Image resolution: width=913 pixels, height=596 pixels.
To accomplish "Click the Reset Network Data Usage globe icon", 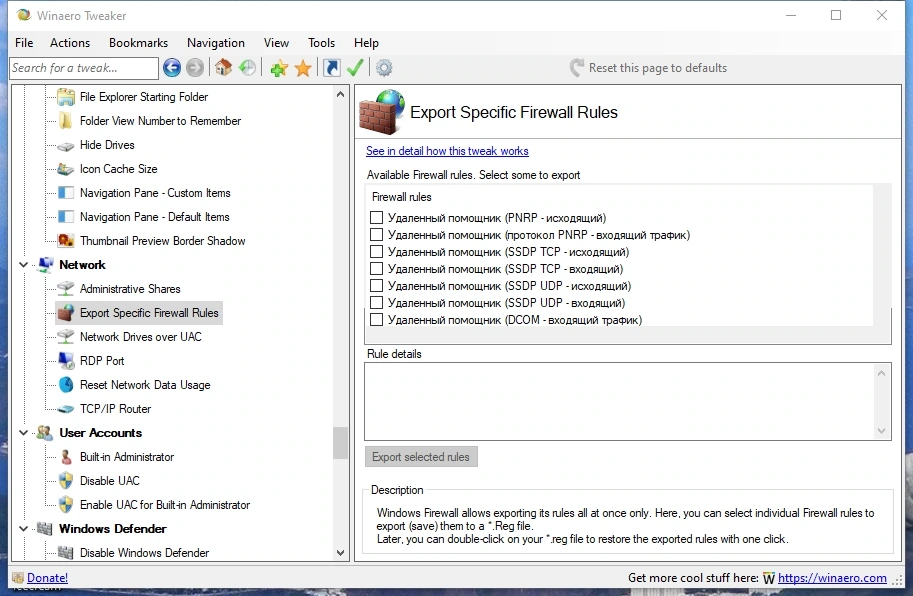I will pos(66,385).
